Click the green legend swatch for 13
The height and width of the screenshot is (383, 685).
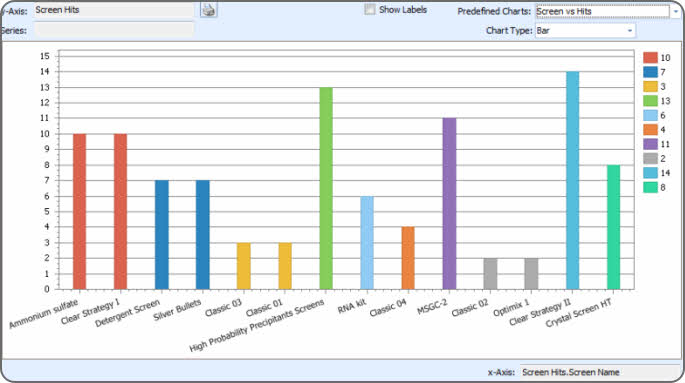[650, 101]
